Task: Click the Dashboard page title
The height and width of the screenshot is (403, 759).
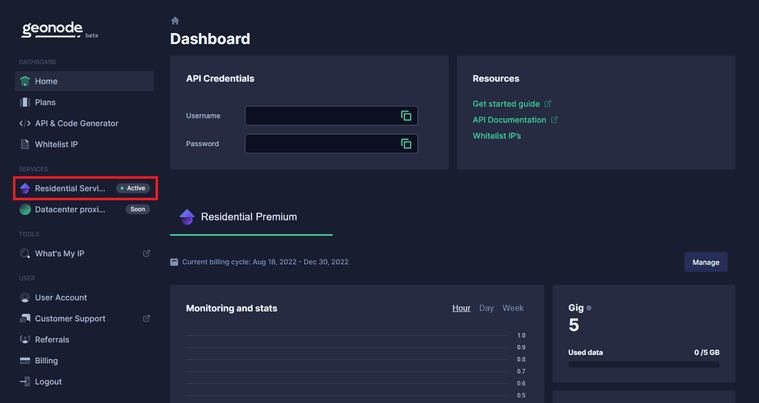Action: (210, 39)
